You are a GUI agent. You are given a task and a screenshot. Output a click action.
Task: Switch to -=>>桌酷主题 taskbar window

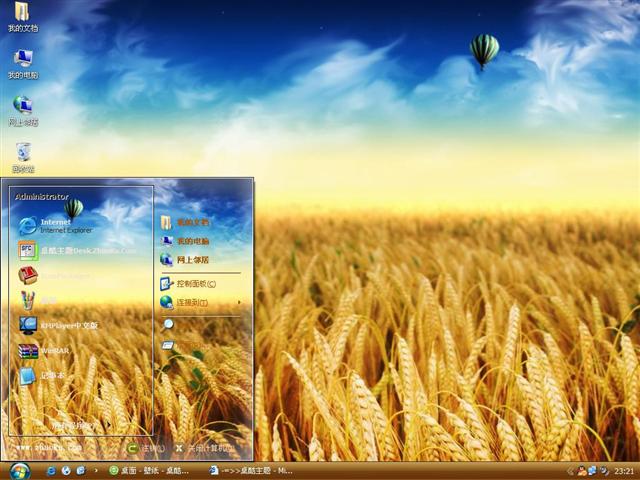[251, 471]
